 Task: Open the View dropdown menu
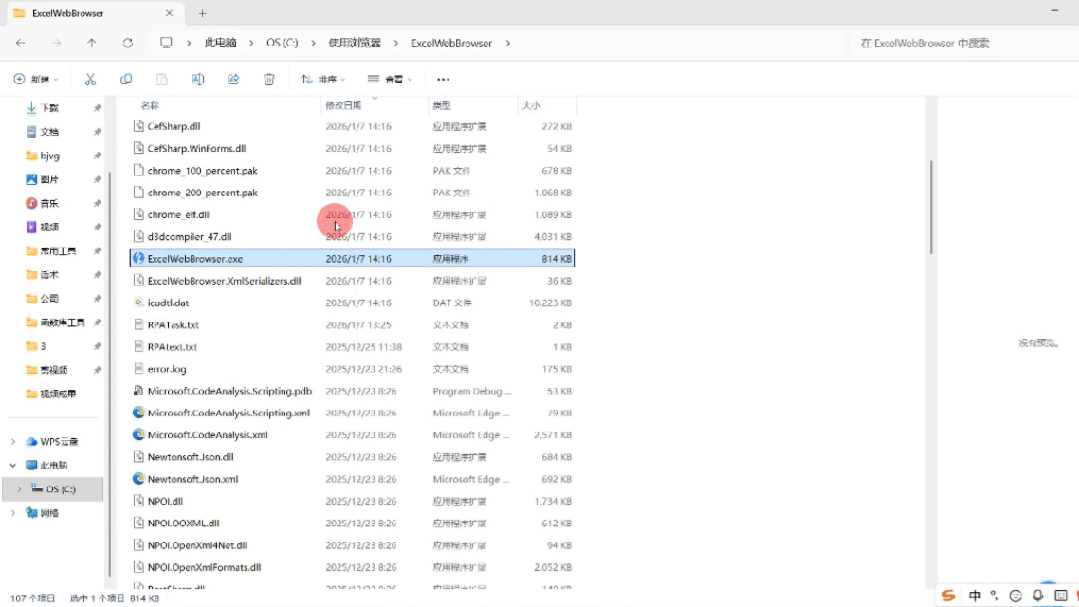click(x=389, y=79)
